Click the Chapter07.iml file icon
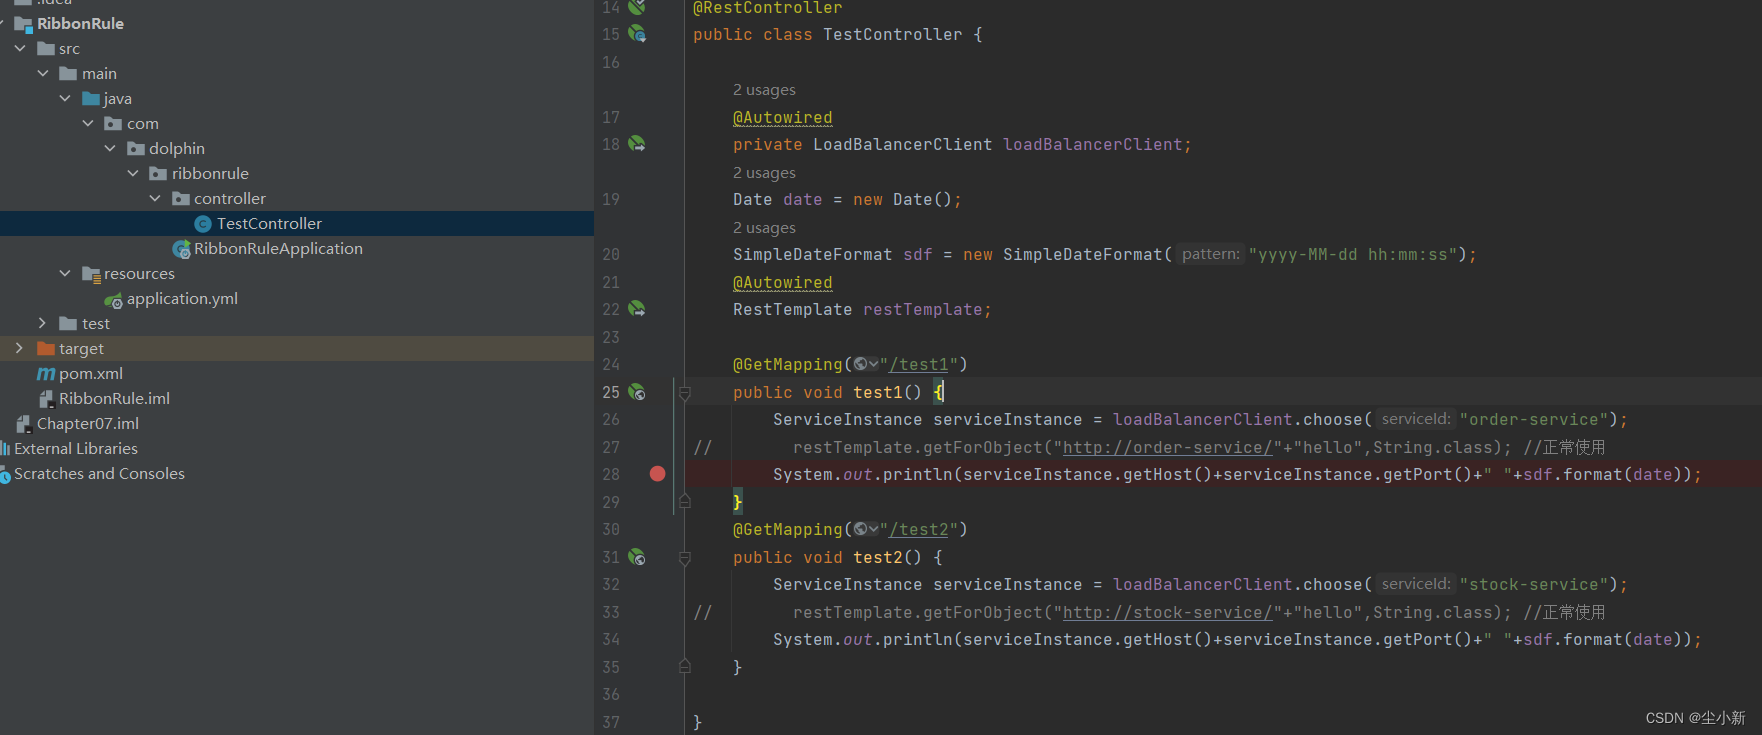 (x=24, y=424)
